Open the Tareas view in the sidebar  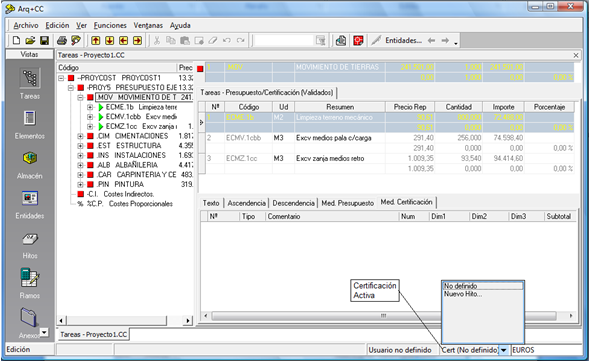click(x=30, y=84)
